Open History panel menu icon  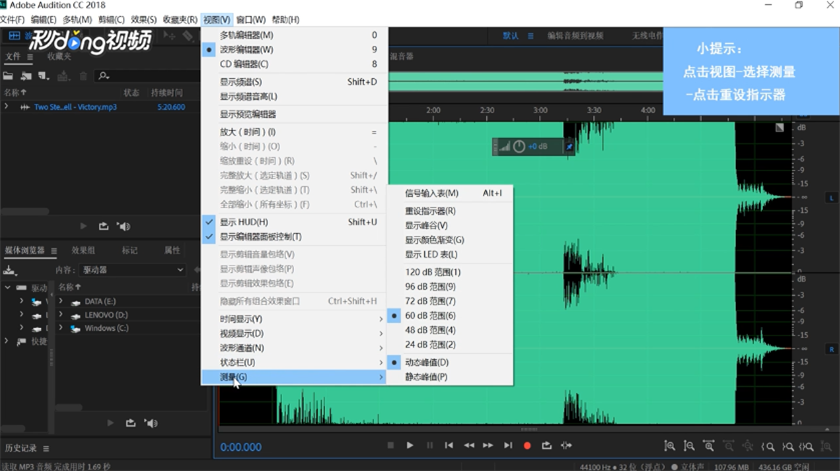pos(46,448)
